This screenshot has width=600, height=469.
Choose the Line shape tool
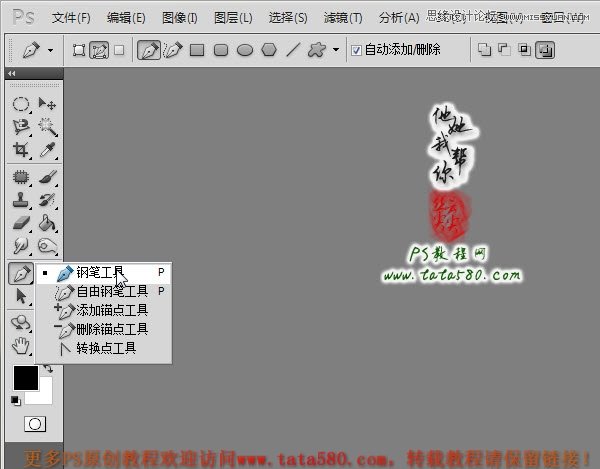tap(293, 50)
